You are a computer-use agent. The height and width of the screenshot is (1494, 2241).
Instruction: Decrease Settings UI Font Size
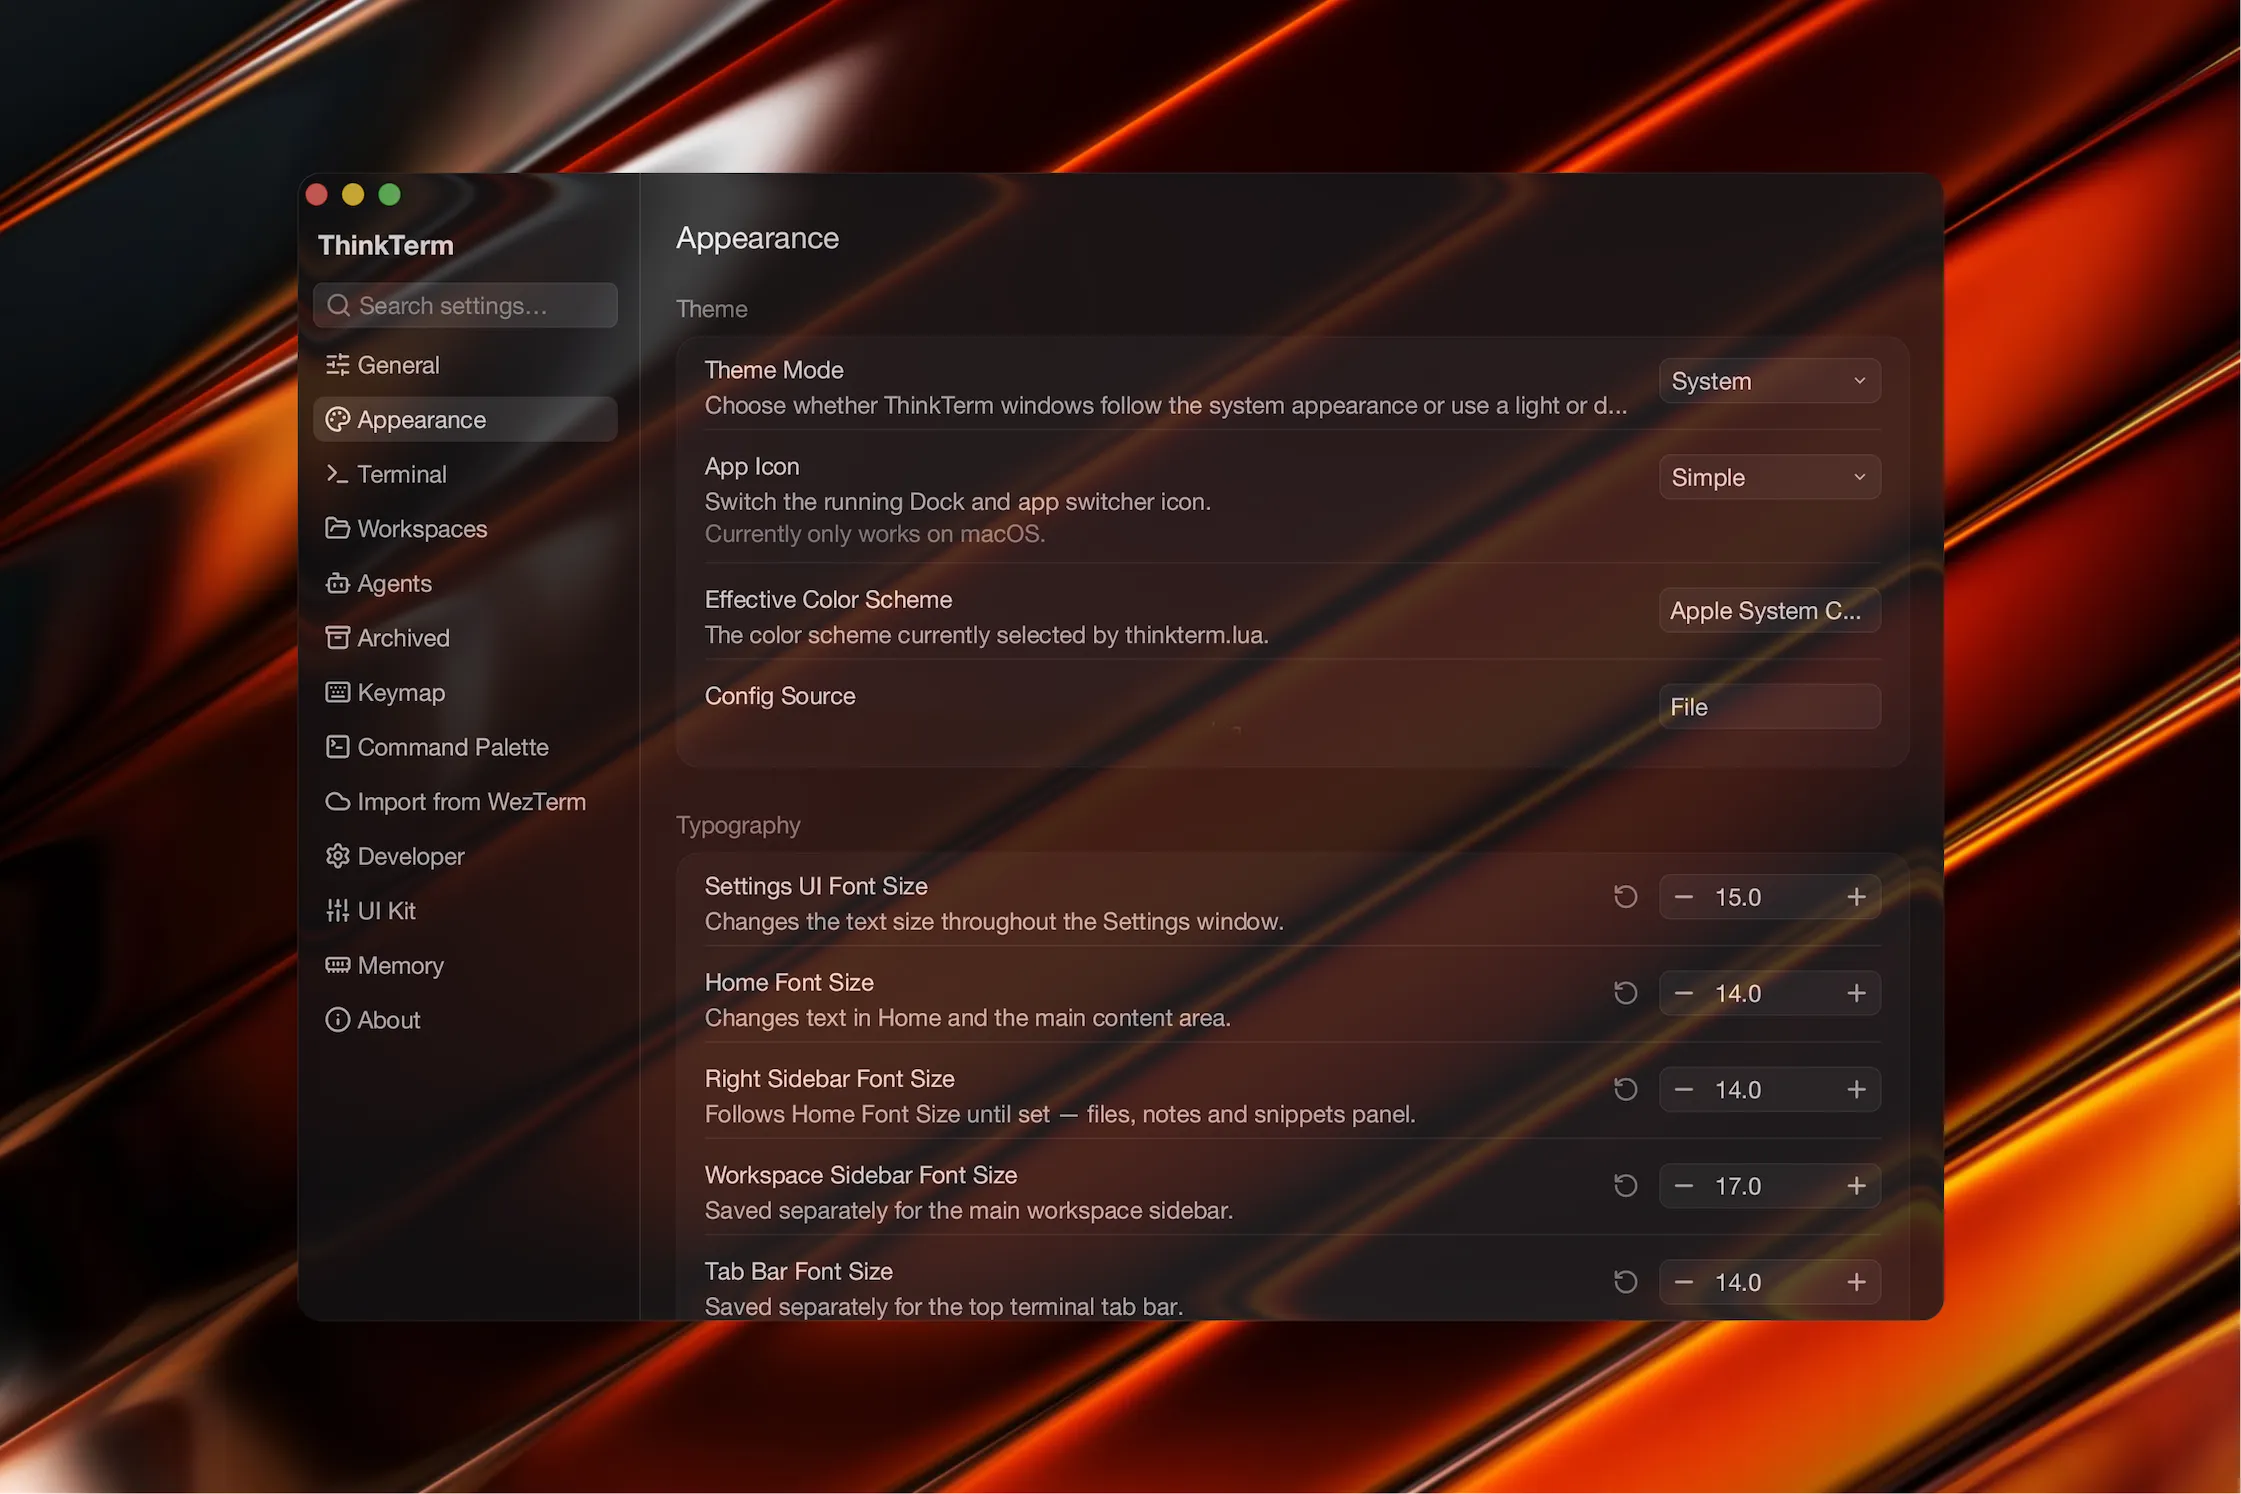pyautogui.click(x=1684, y=897)
